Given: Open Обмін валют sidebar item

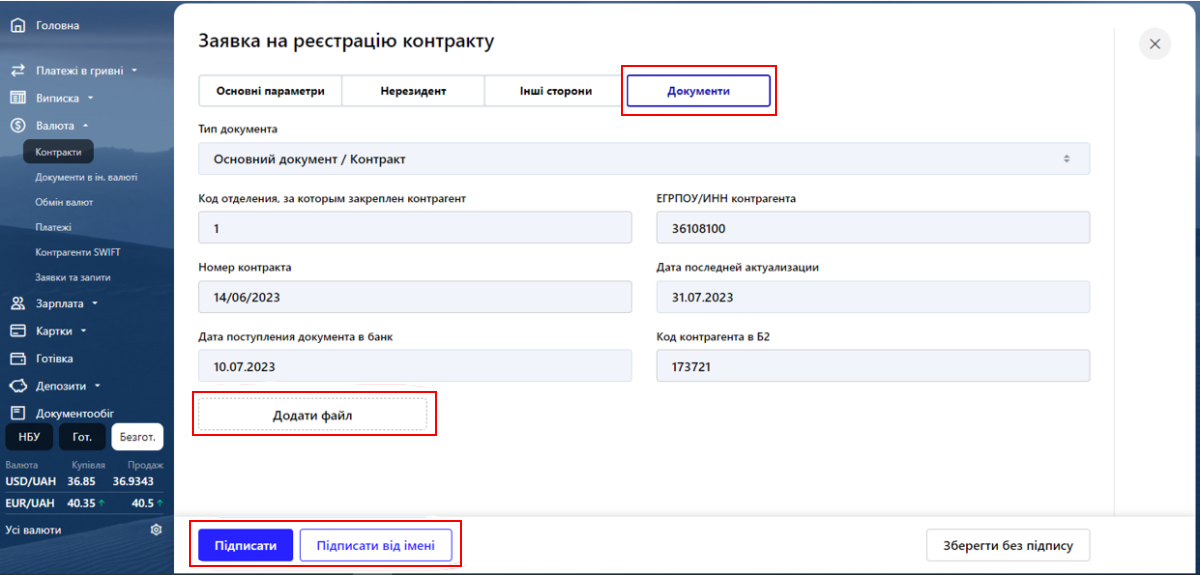Looking at the screenshot, I should click(64, 202).
